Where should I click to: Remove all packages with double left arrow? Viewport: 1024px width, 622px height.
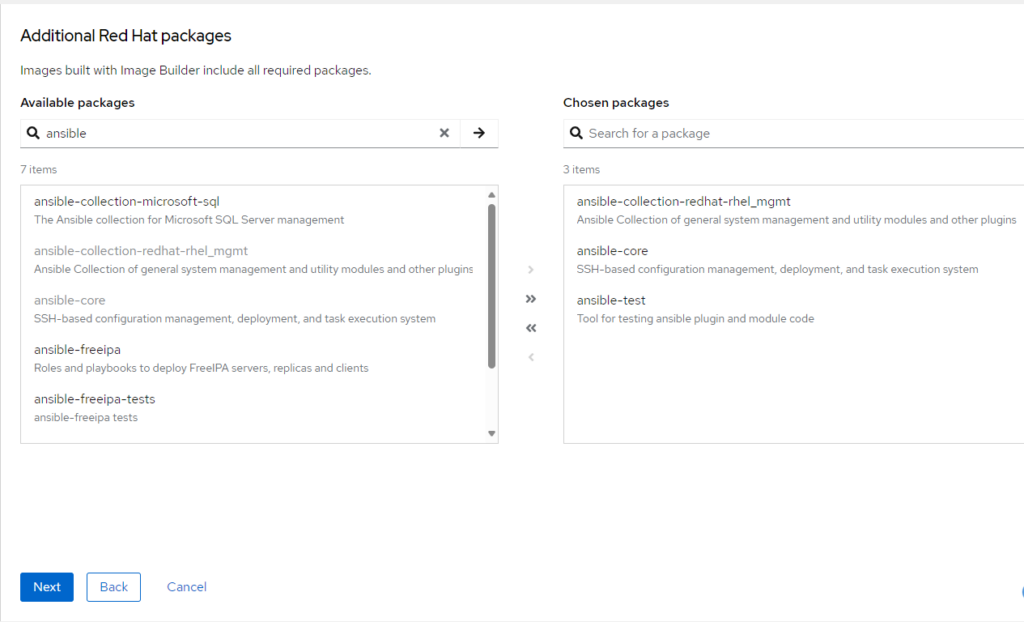coord(531,328)
